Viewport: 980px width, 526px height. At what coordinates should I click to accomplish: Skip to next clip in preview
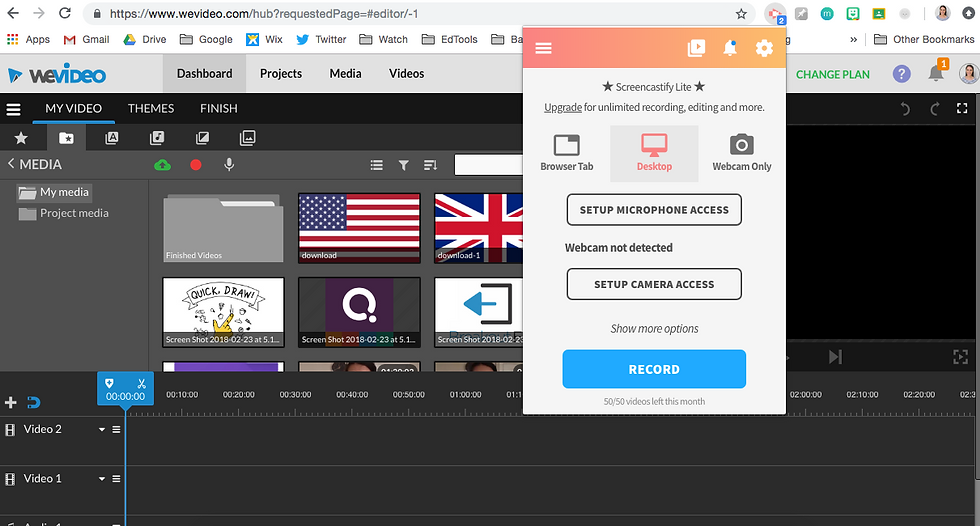point(836,357)
